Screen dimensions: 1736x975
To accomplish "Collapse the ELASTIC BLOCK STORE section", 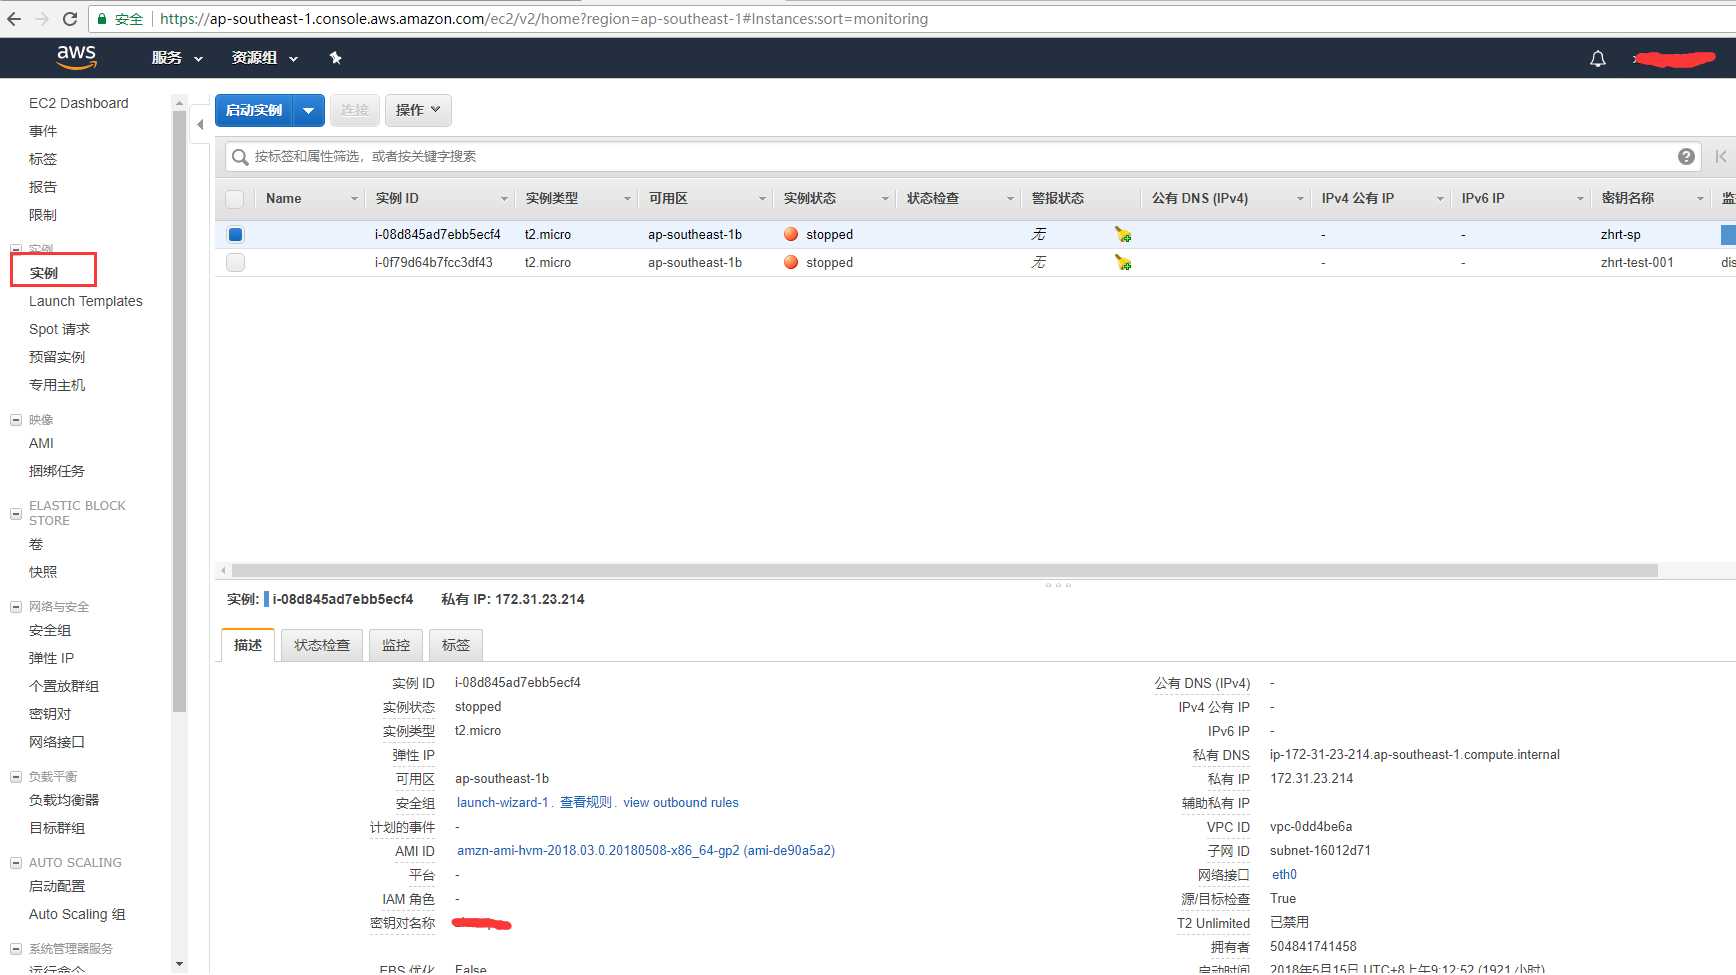I will (x=16, y=514).
